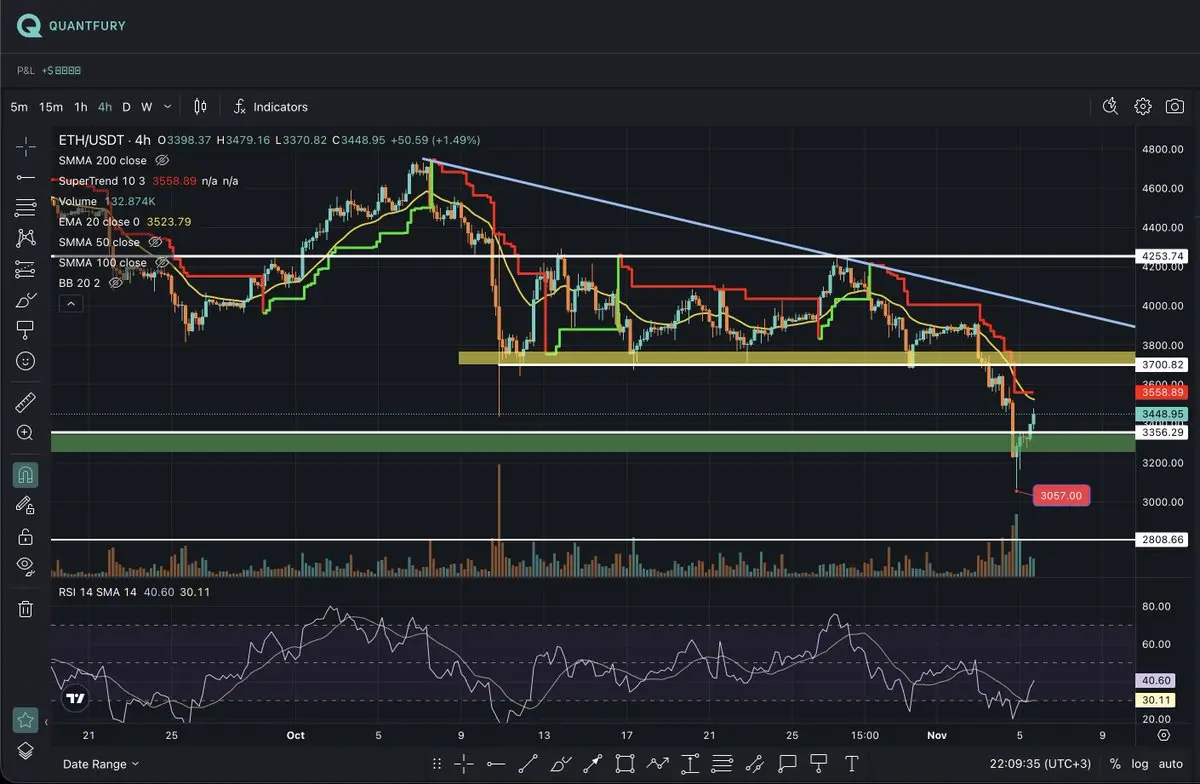Select callout comment tool in bottom toolbar
The image size is (1200, 784).
786,764
